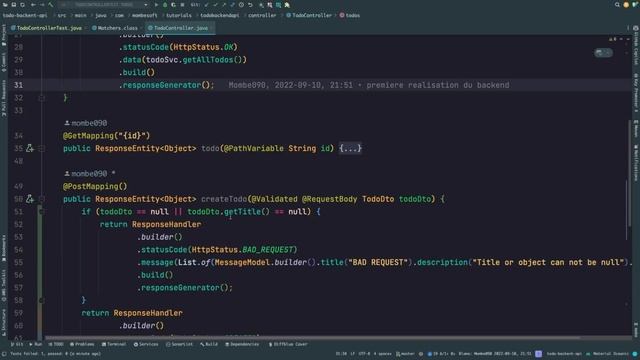
Task: Click the '@PostMapping()' annotation
Action: tap(95, 187)
